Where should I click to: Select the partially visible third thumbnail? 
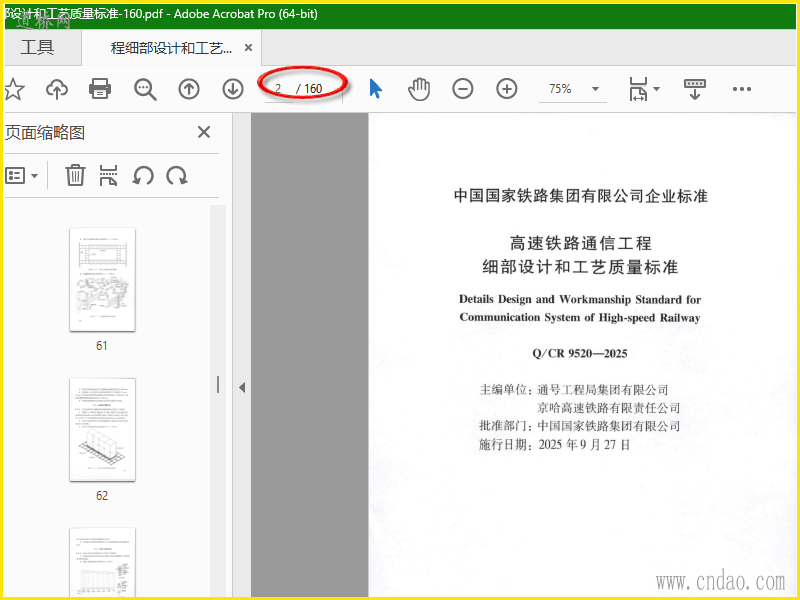point(103,563)
